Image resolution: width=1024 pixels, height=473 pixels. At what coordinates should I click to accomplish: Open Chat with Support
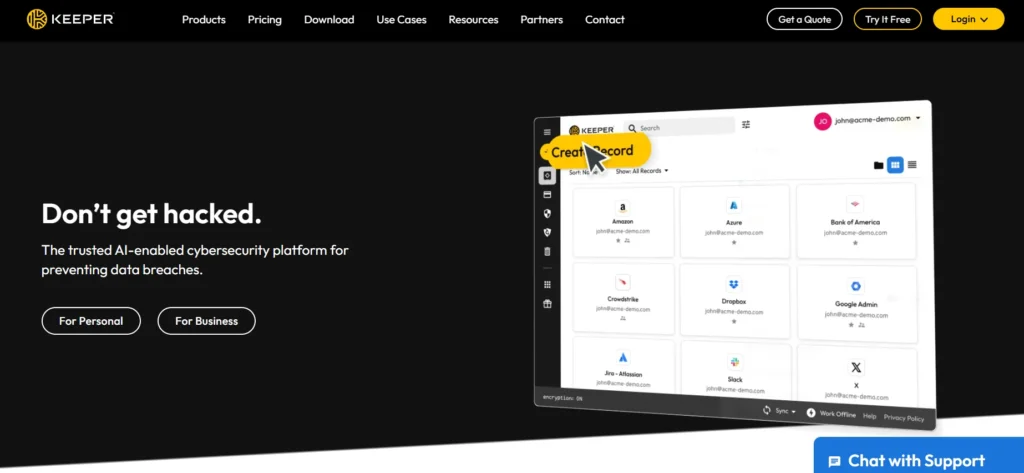pyautogui.click(x=919, y=456)
